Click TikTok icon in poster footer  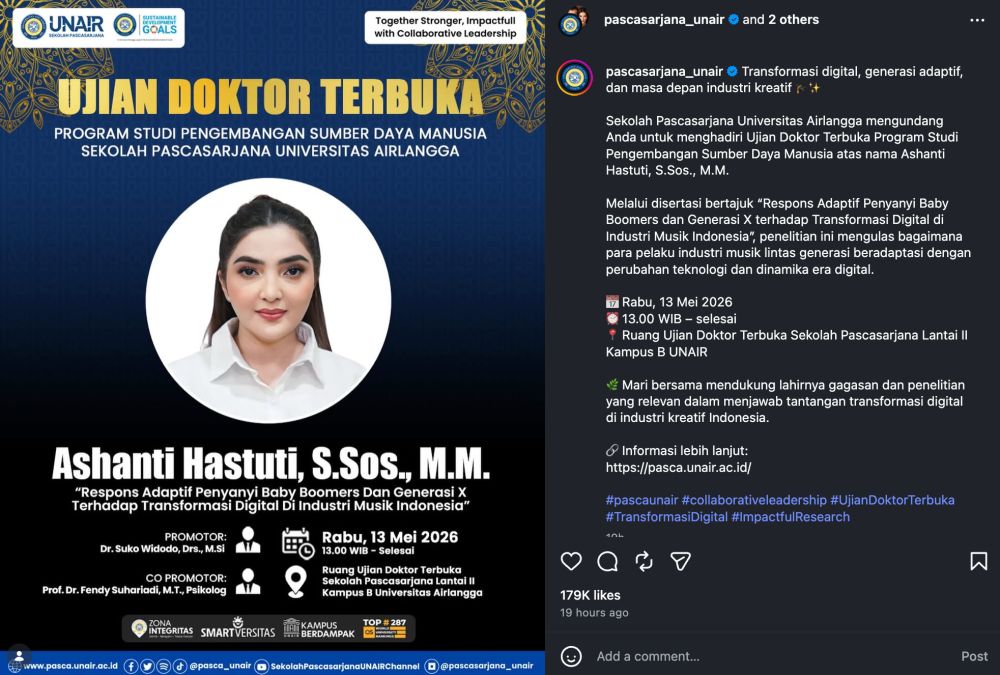point(180,666)
